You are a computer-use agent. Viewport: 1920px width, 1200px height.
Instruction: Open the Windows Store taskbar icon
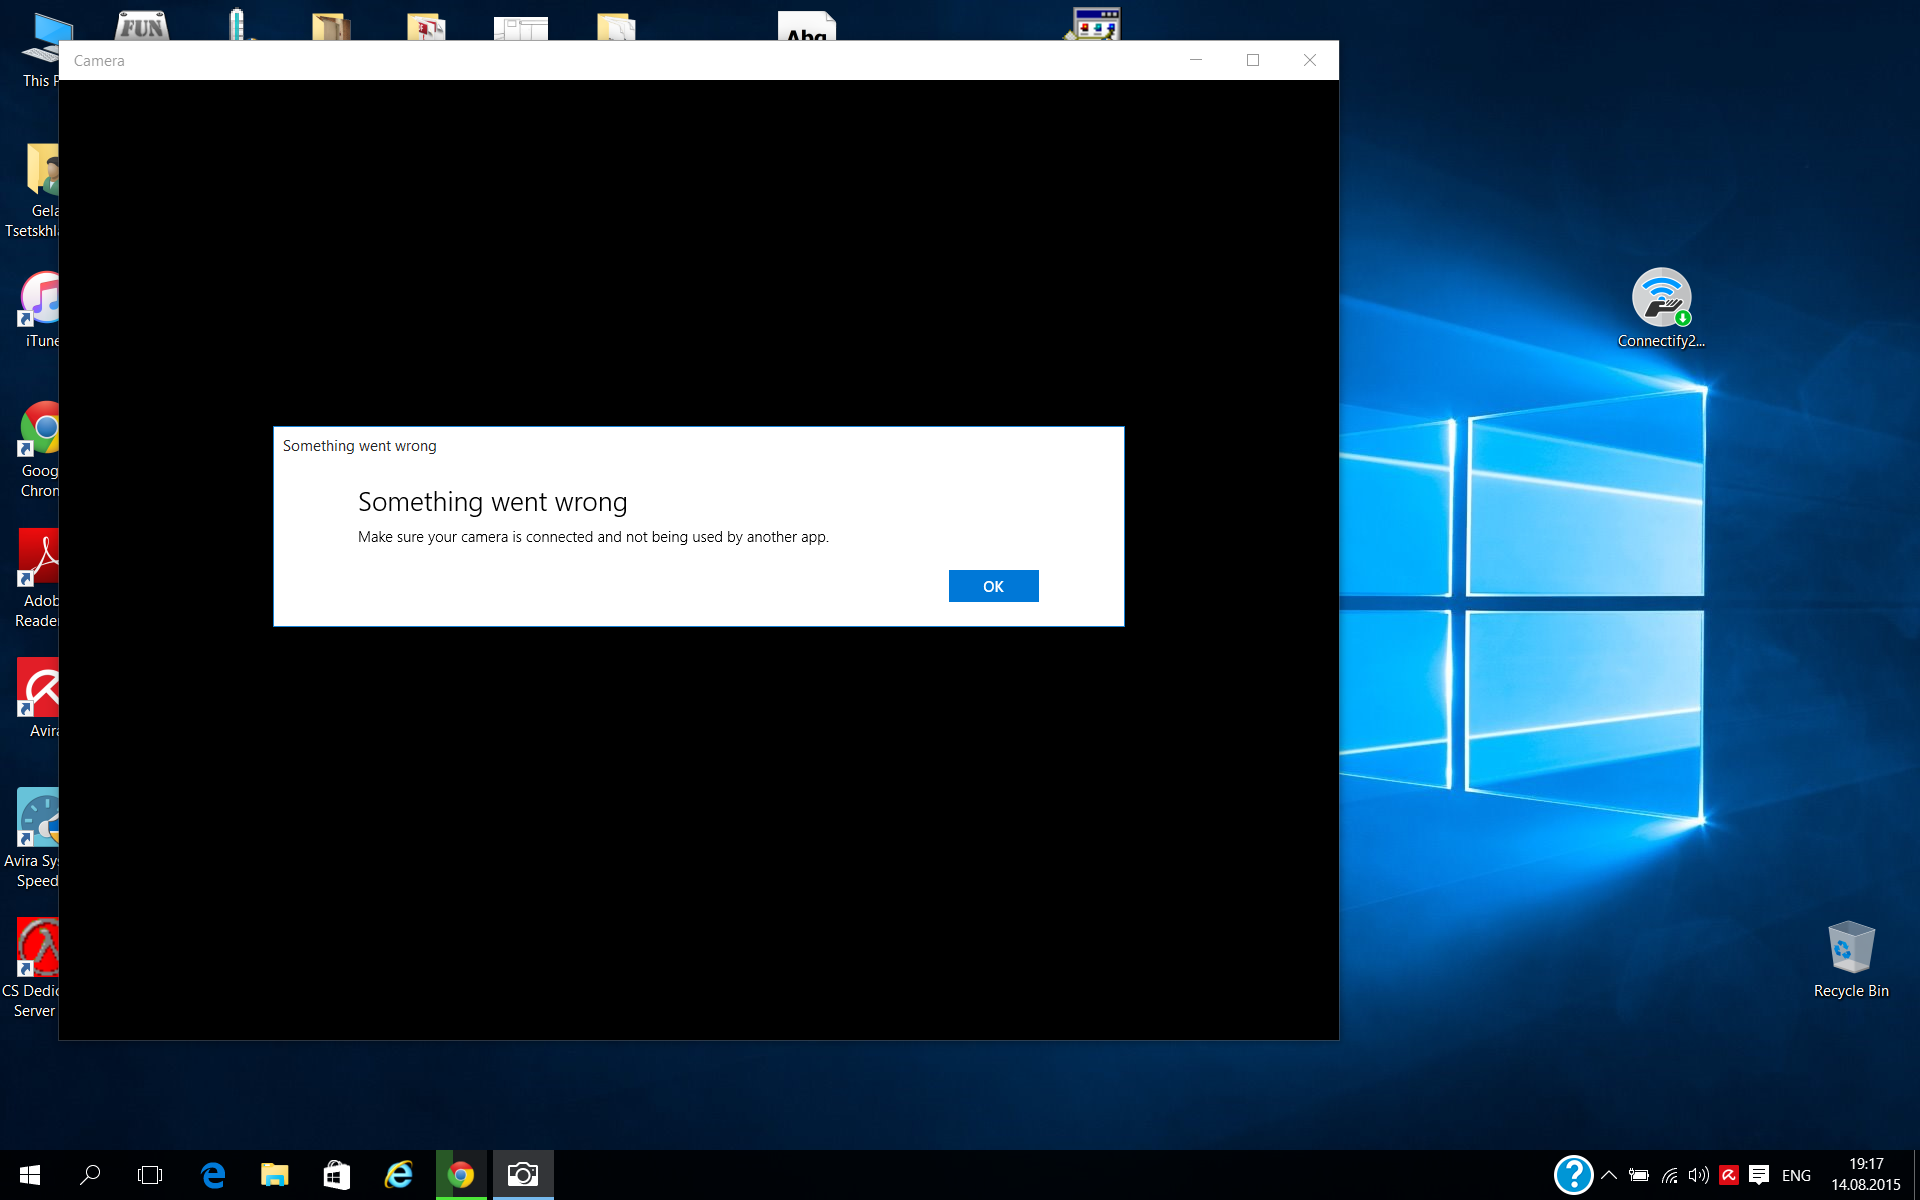pyautogui.click(x=336, y=1175)
